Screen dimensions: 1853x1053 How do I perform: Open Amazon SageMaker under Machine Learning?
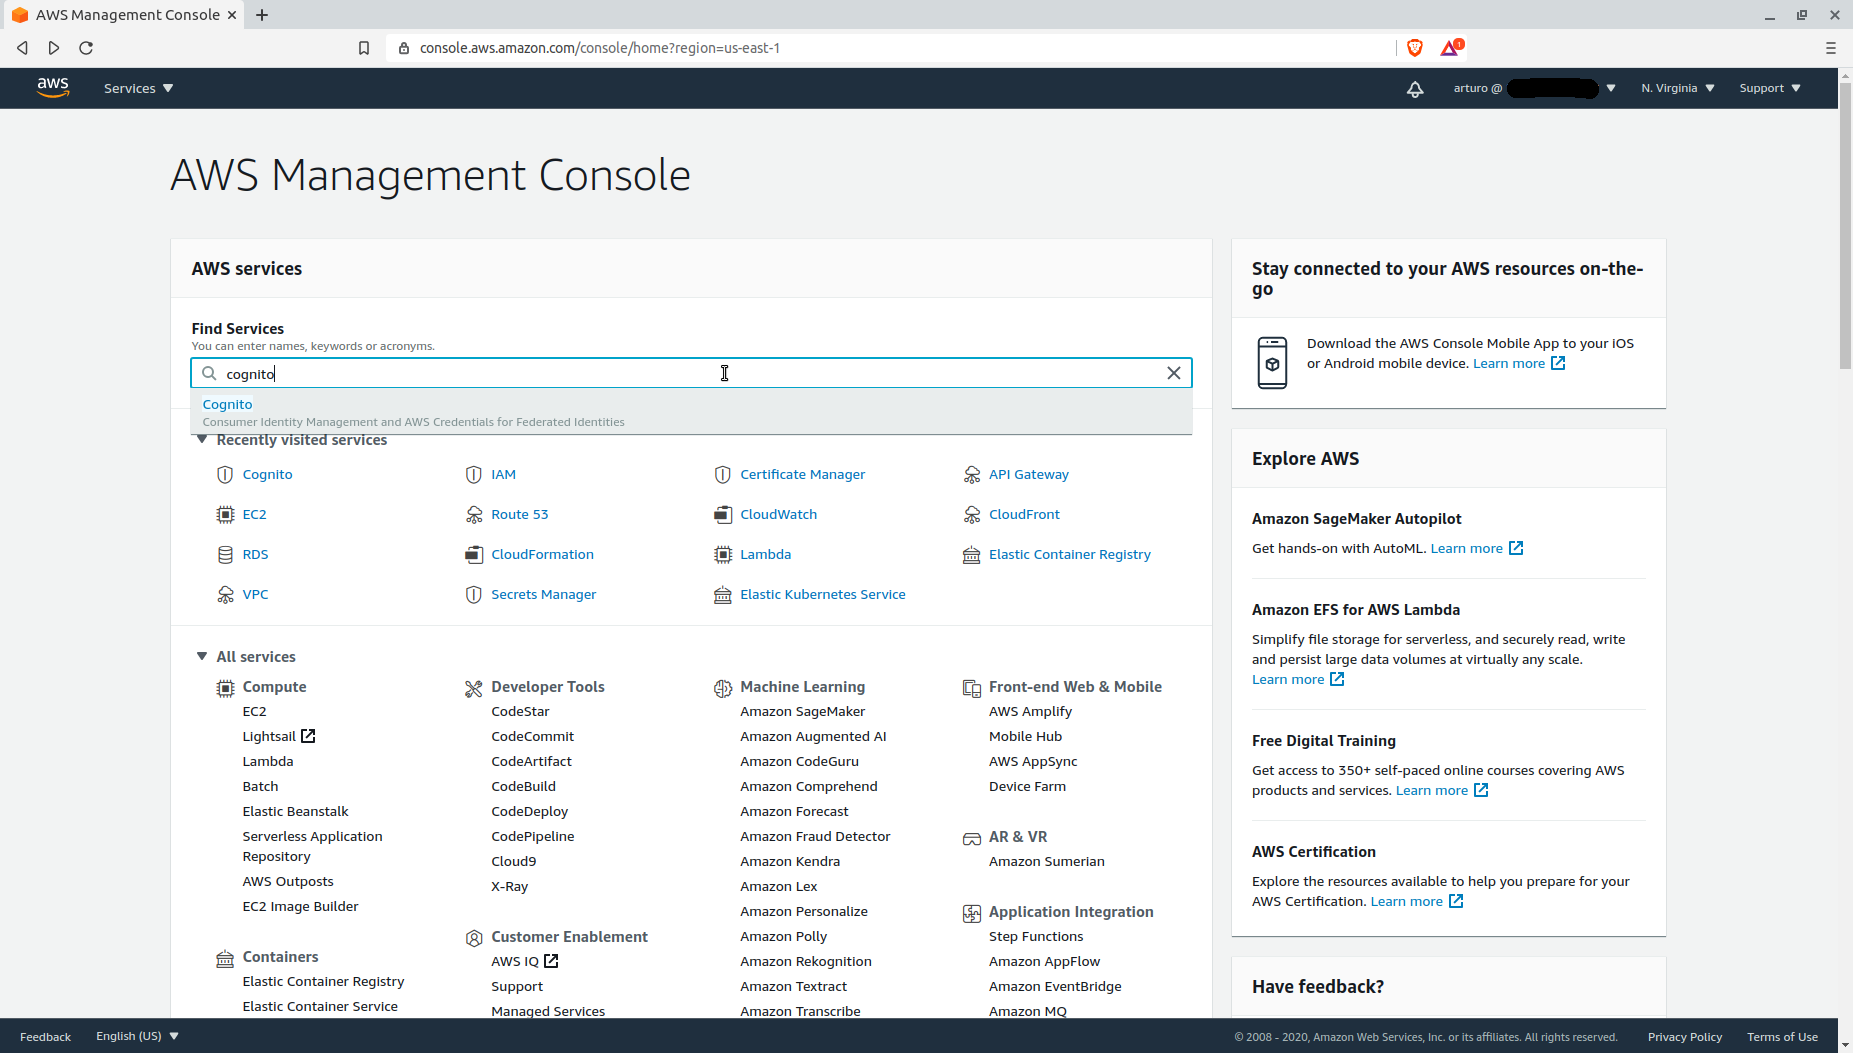point(802,711)
